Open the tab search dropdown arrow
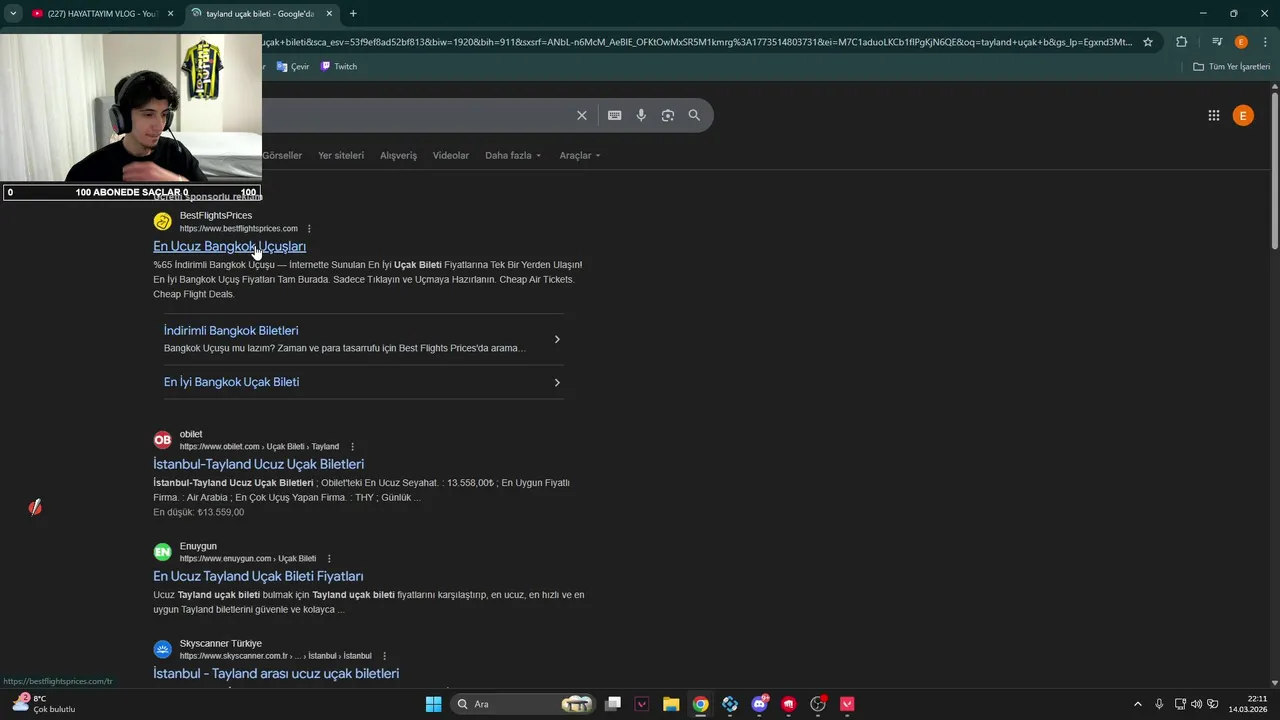 click(x=13, y=14)
